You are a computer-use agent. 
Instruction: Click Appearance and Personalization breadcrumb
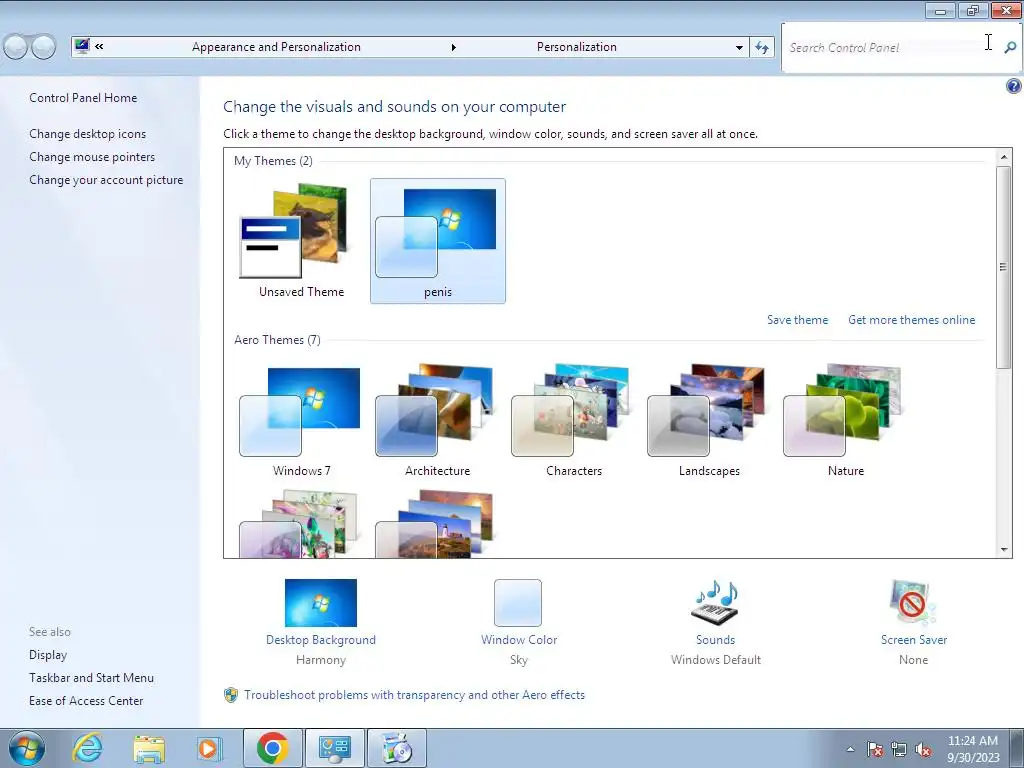pyautogui.click(x=276, y=47)
